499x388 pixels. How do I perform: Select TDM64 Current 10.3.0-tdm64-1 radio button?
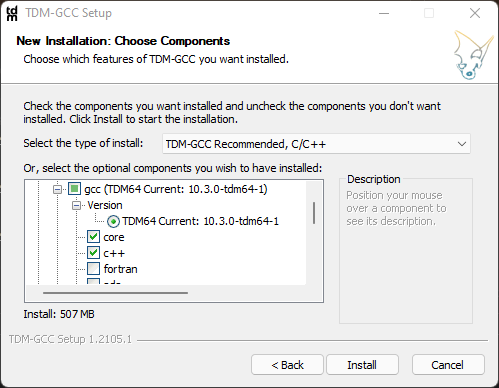click(113, 221)
